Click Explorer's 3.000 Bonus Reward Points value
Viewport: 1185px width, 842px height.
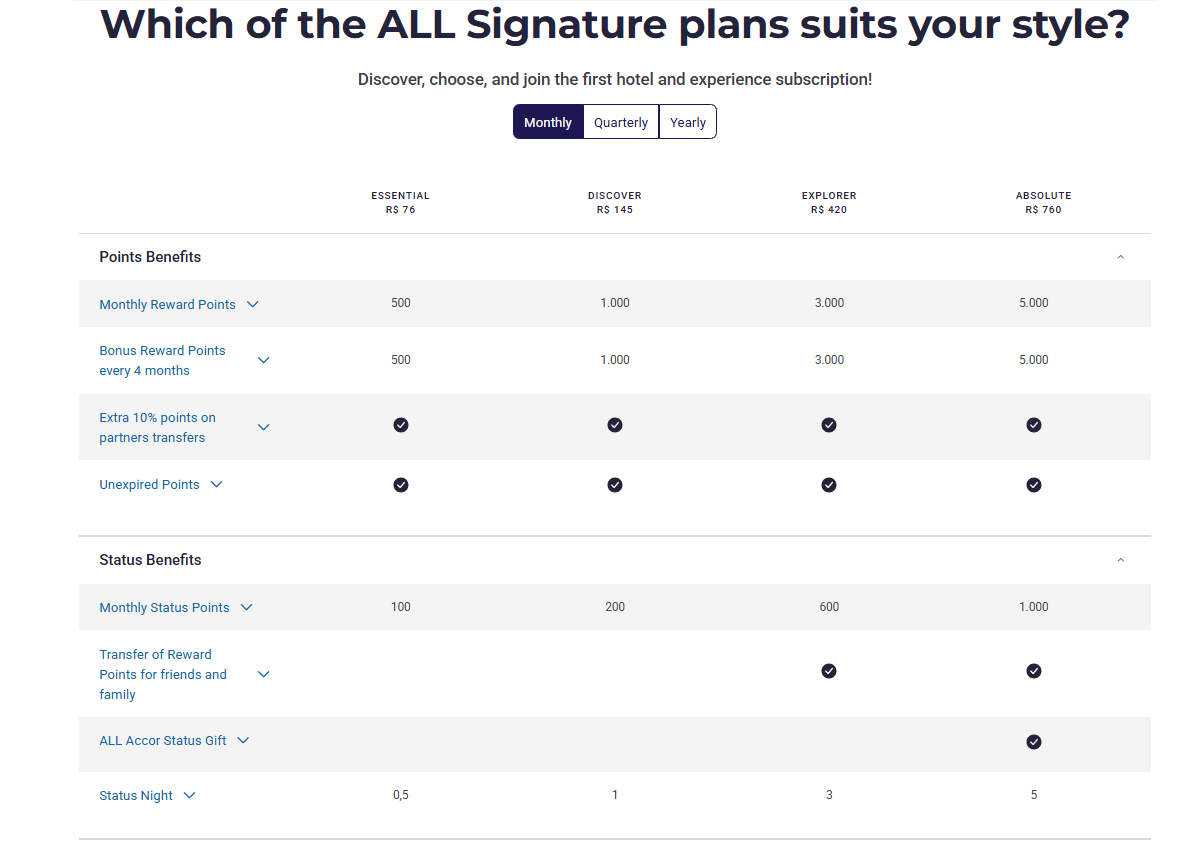click(x=829, y=360)
